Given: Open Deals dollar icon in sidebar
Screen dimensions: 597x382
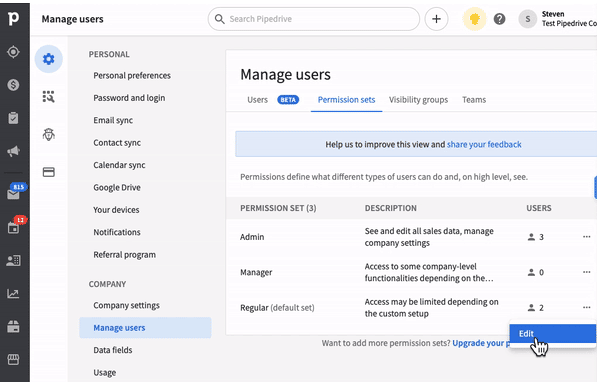Looking at the screenshot, I should [x=13, y=85].
